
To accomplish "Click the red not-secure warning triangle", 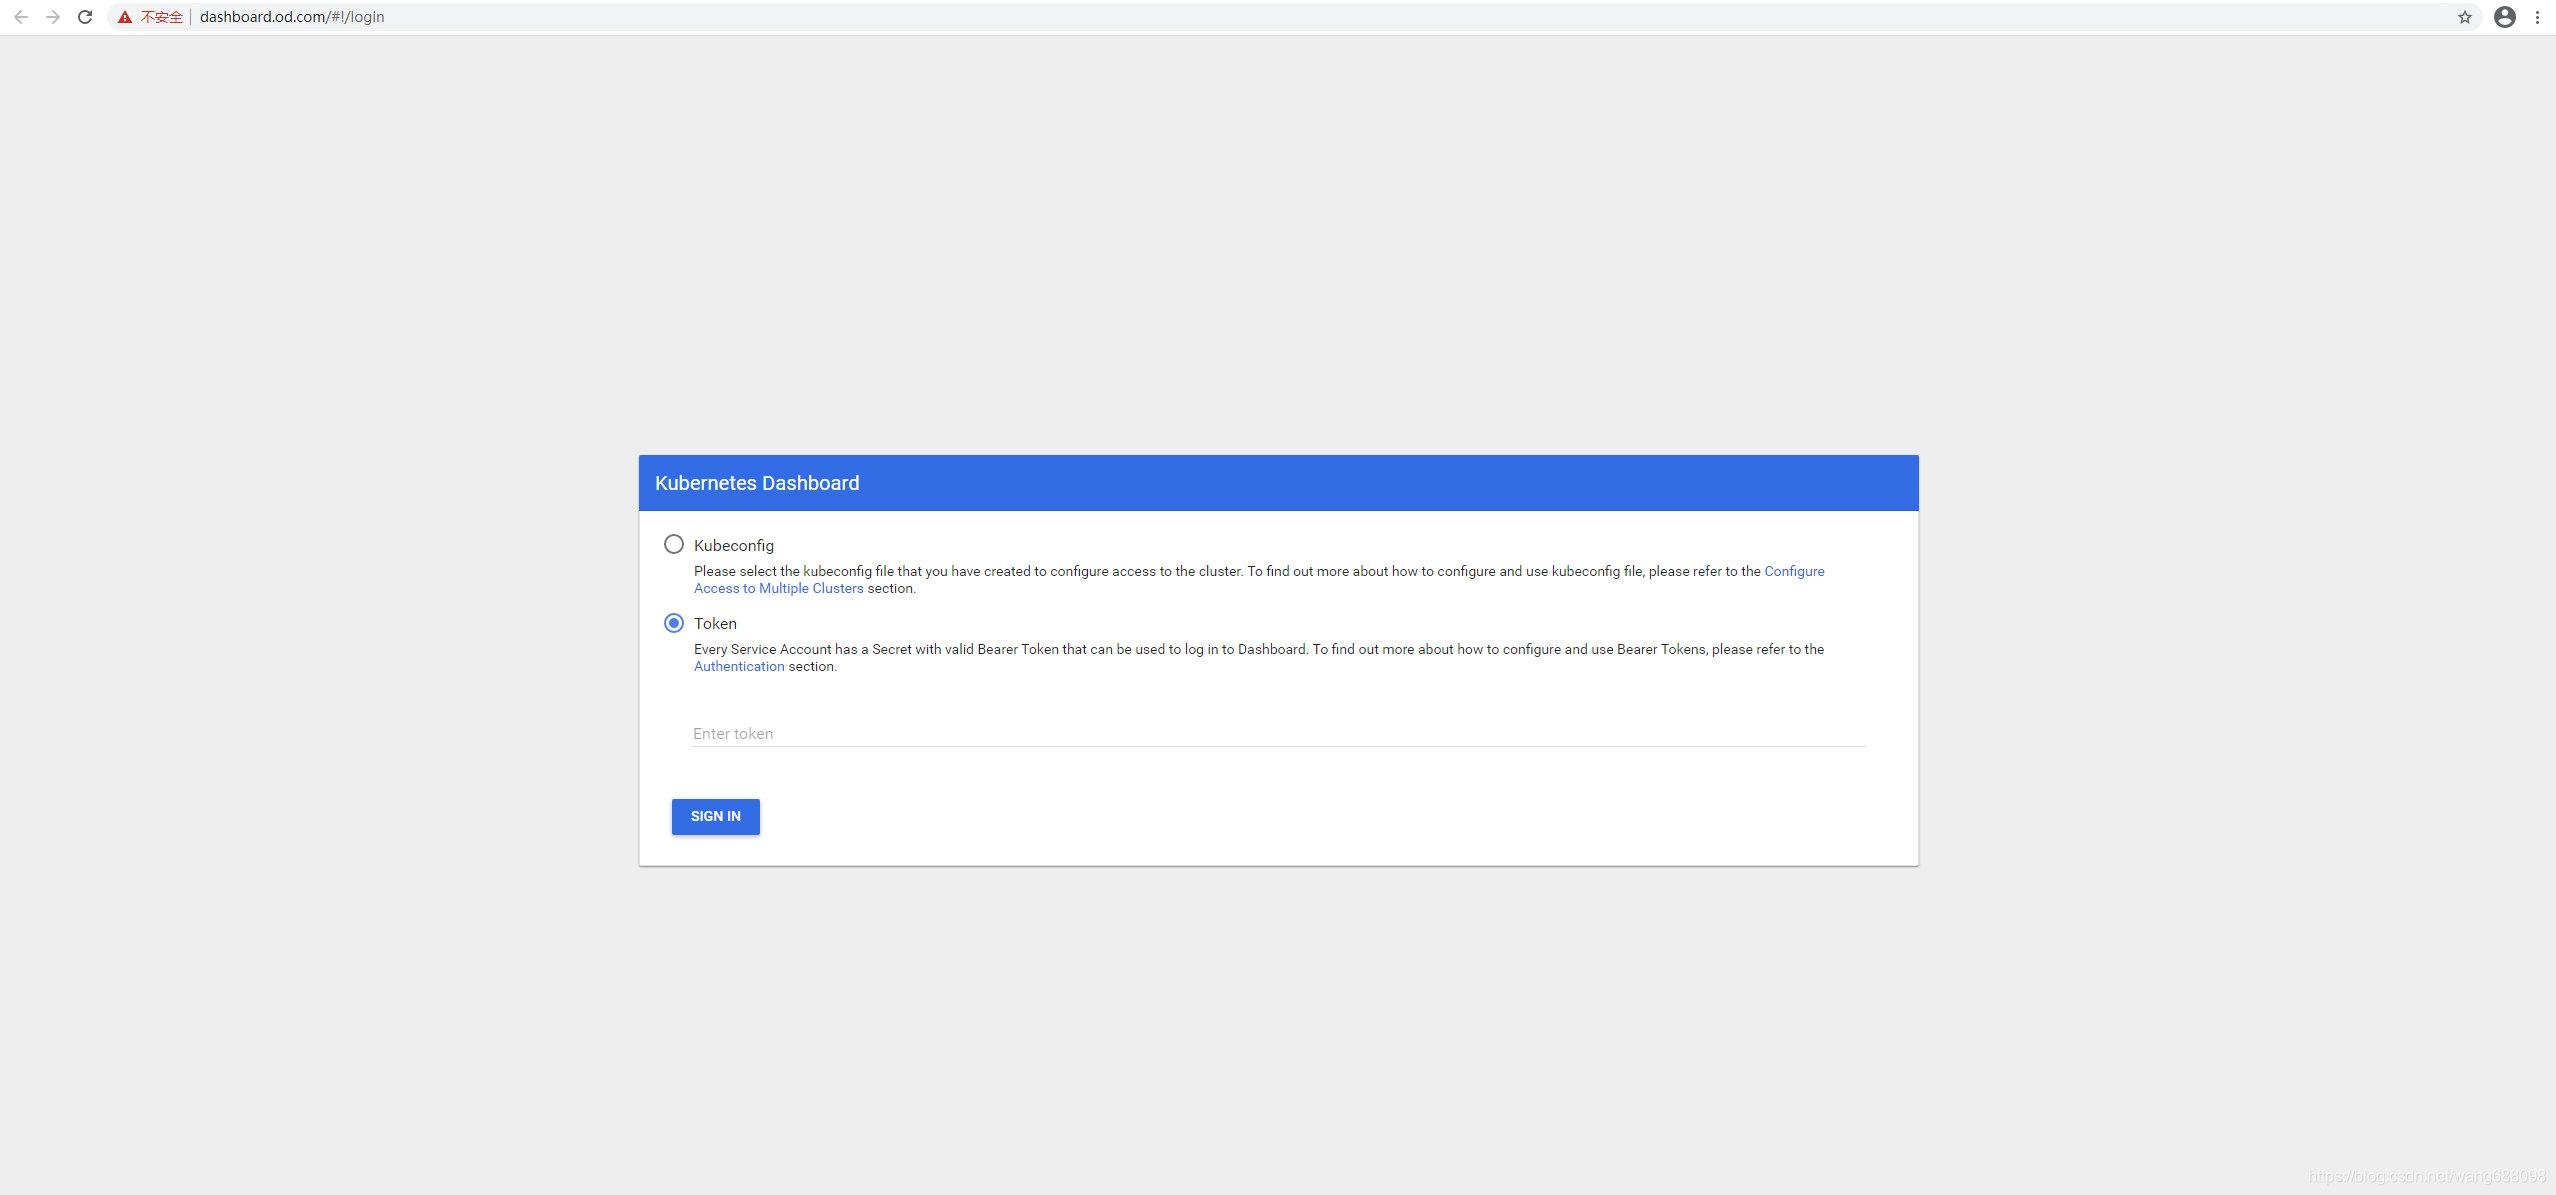I will (125, 17).
